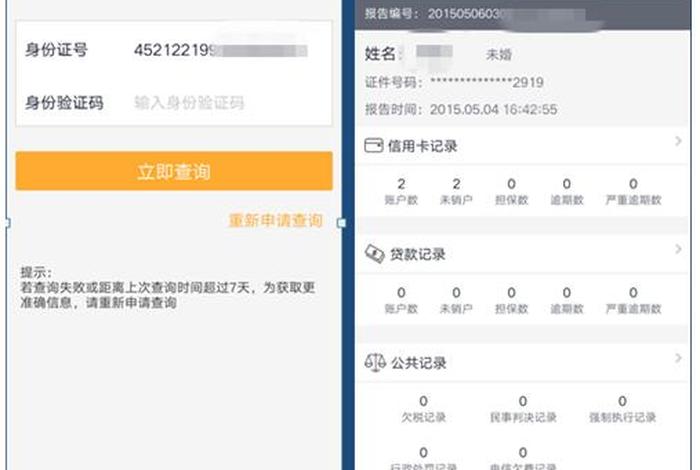Image resolution: width=700 pixels, height=470 pixels.
Task: Select 逾期数 count under 贷款记录
Action: 567,300
